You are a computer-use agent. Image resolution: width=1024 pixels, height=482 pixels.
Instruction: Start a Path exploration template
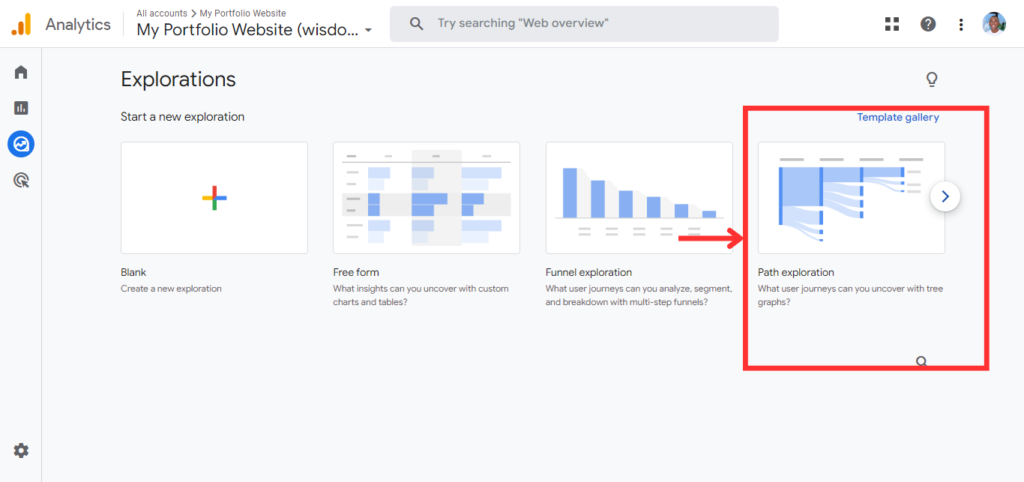point(851,198)
